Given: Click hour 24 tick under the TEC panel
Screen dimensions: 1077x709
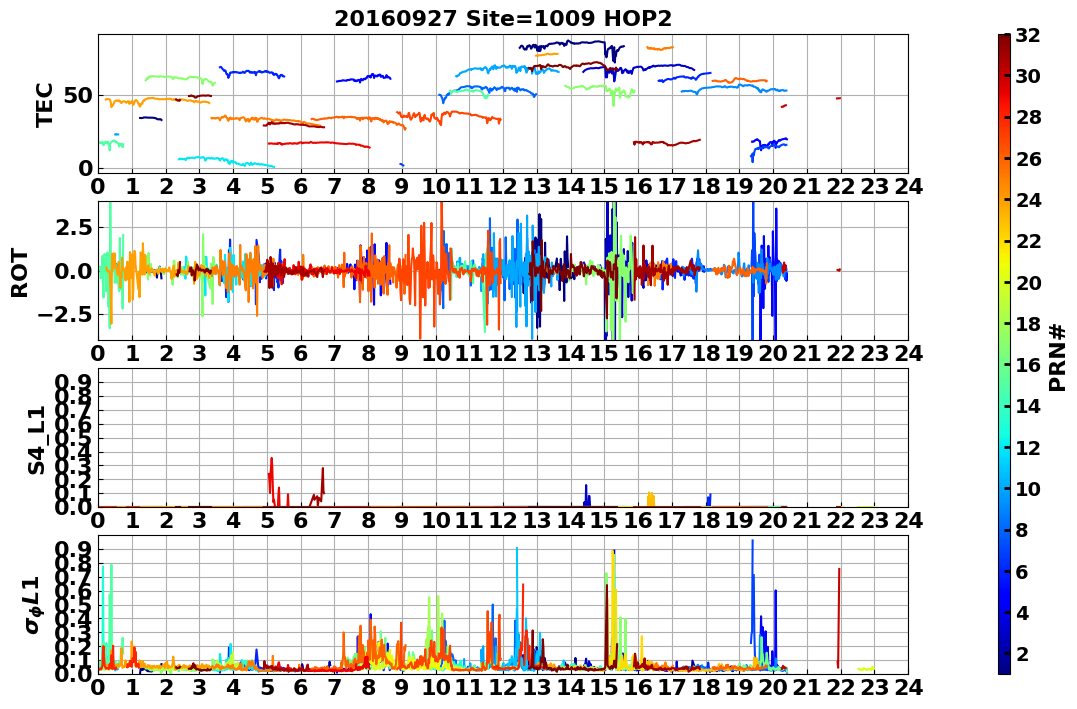Looking at the screenshot, I should 908,186.
